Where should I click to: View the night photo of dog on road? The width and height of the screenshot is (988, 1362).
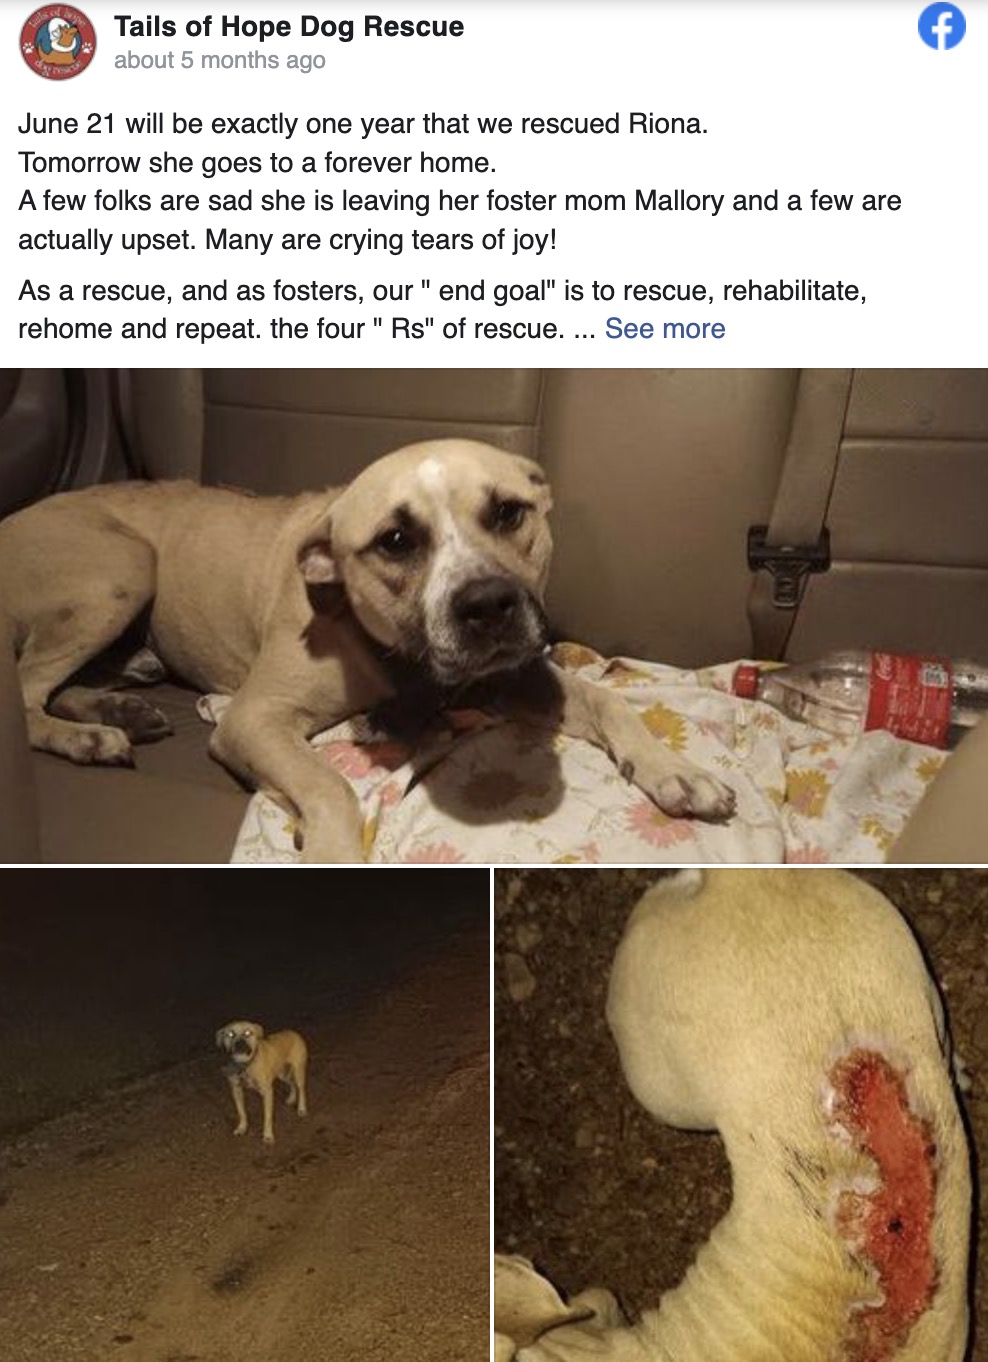click(245, 1115)
